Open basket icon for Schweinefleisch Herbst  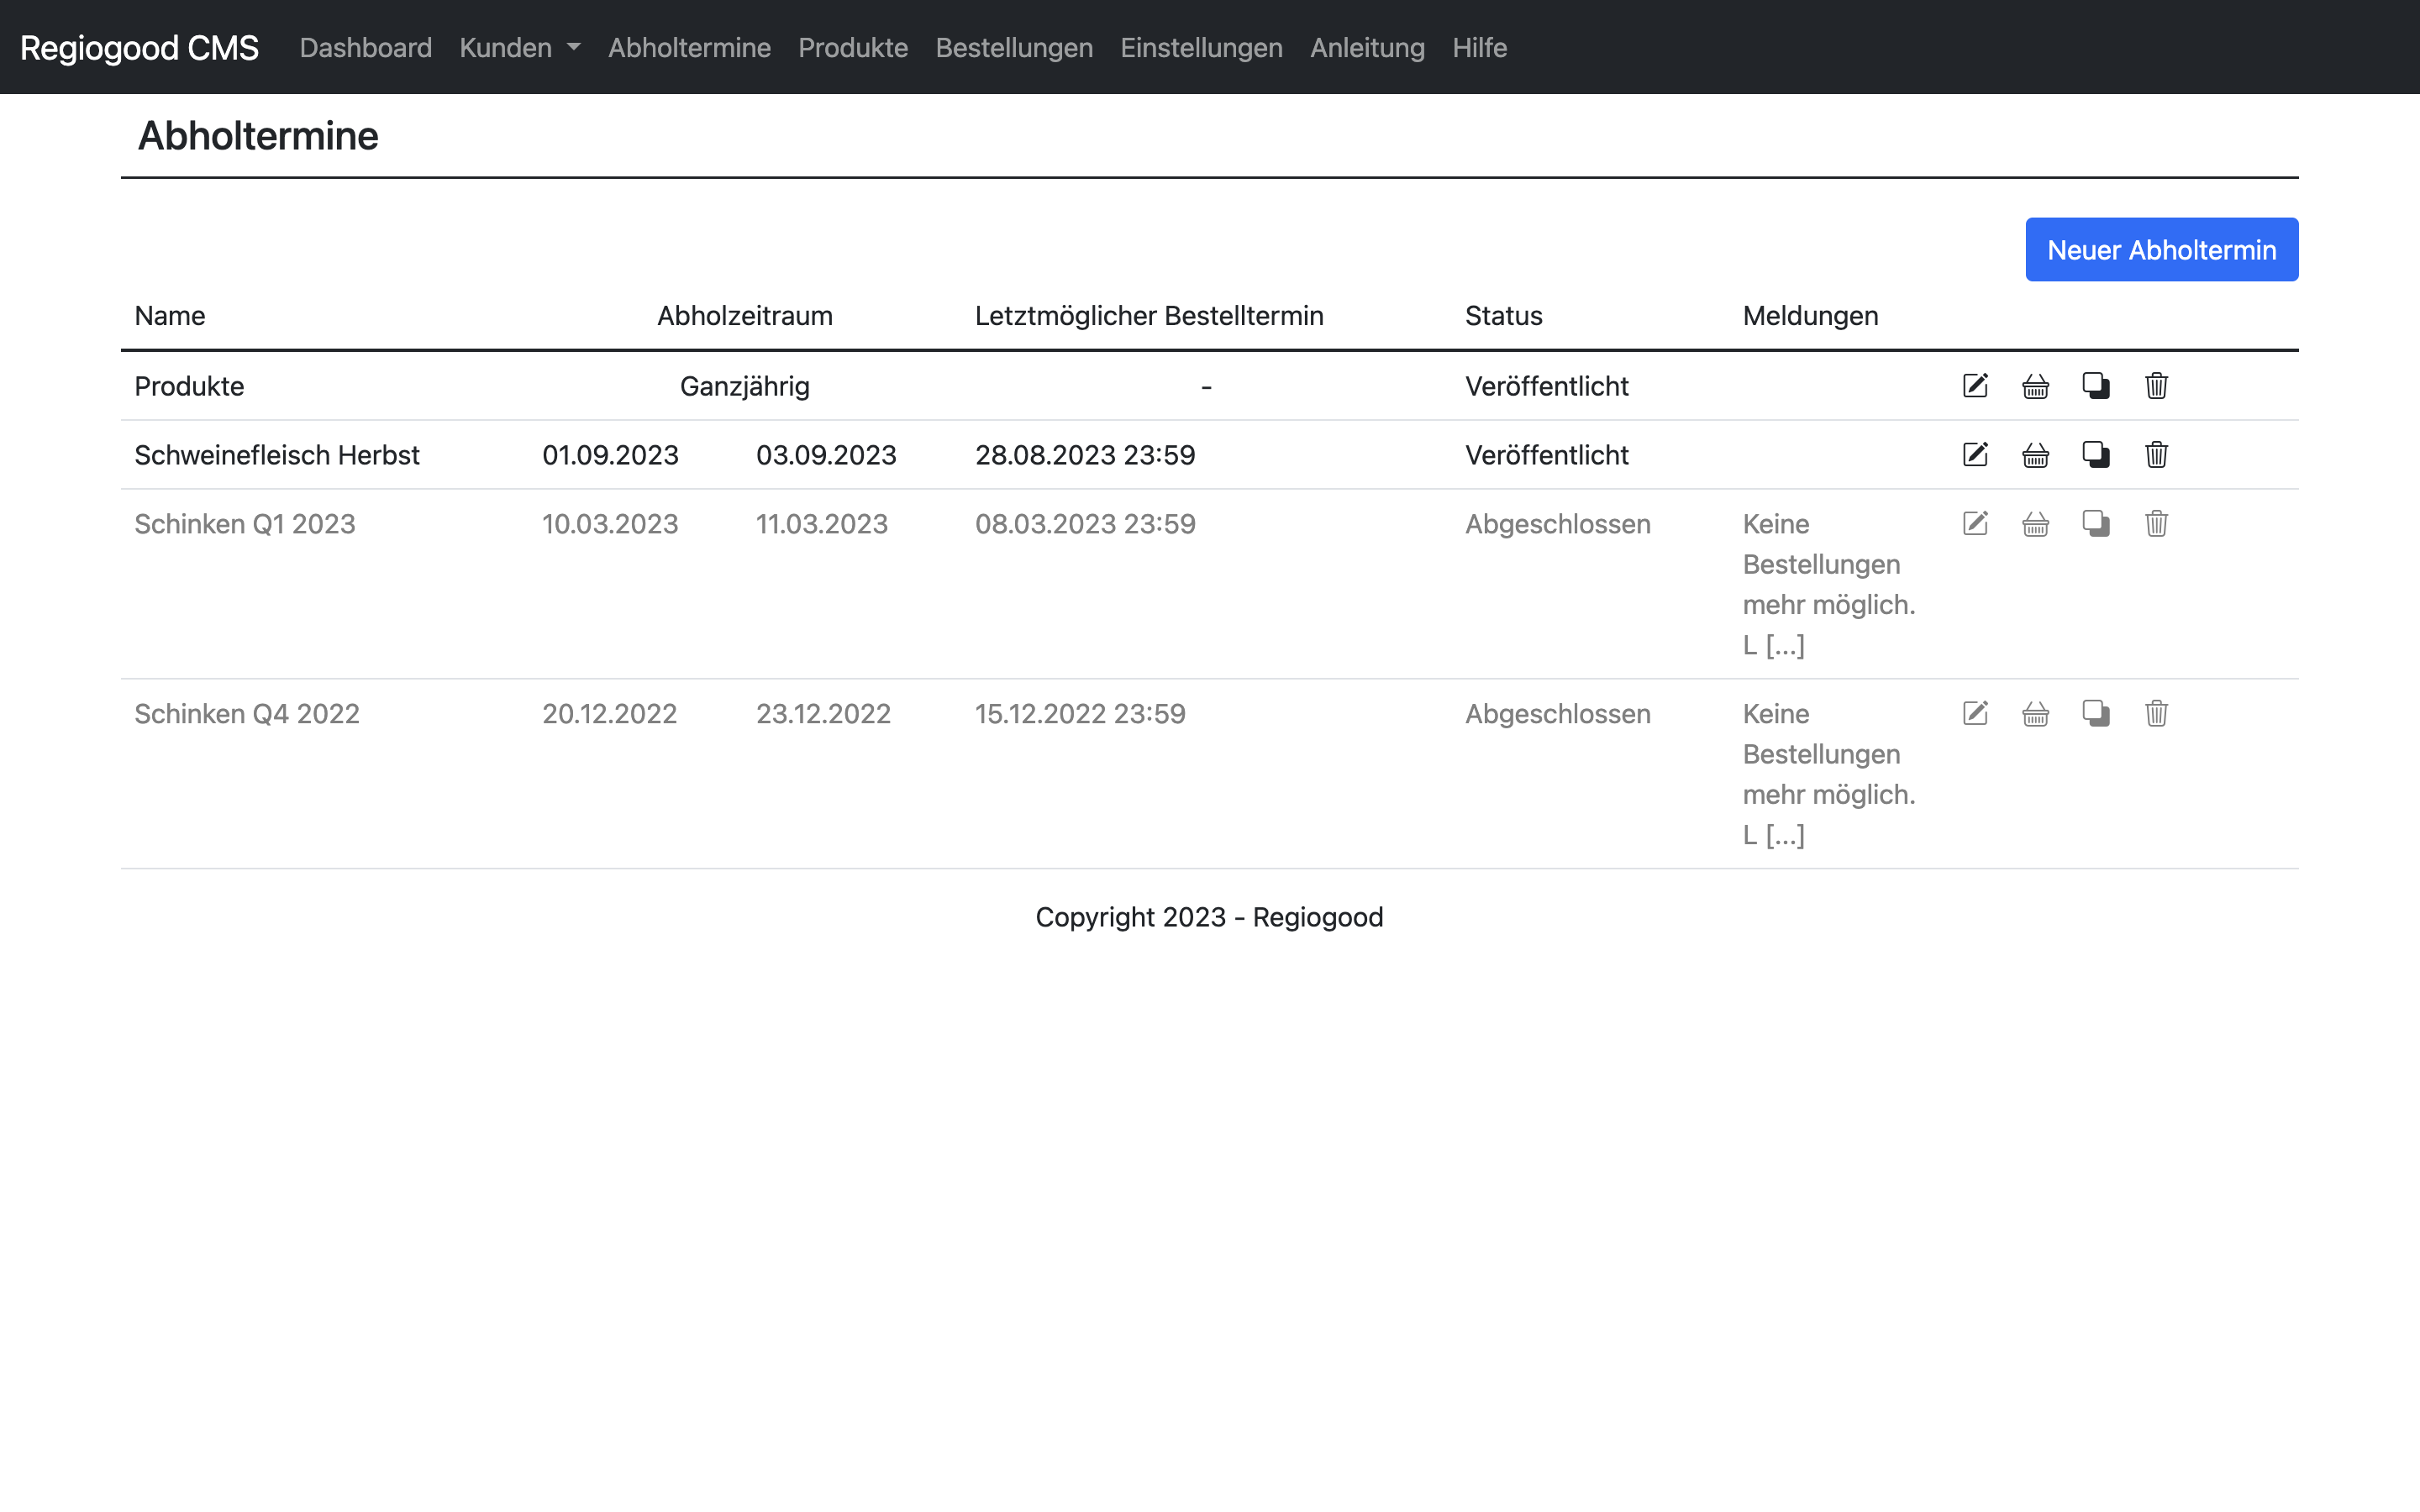pyautogui.click(x=2035, y=455)
